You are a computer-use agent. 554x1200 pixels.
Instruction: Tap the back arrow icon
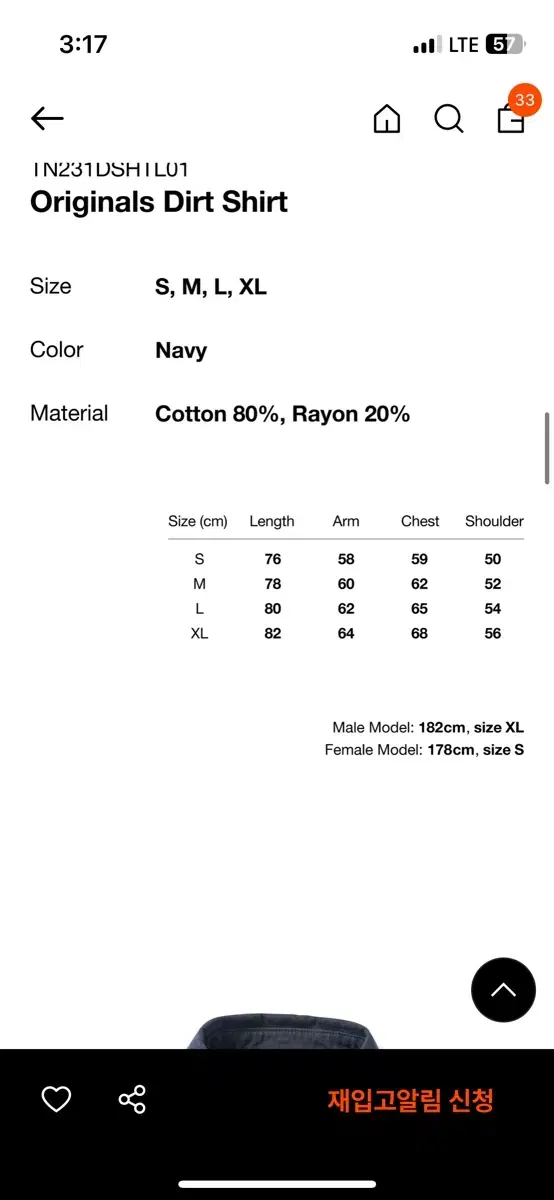(x=47, y=119)
